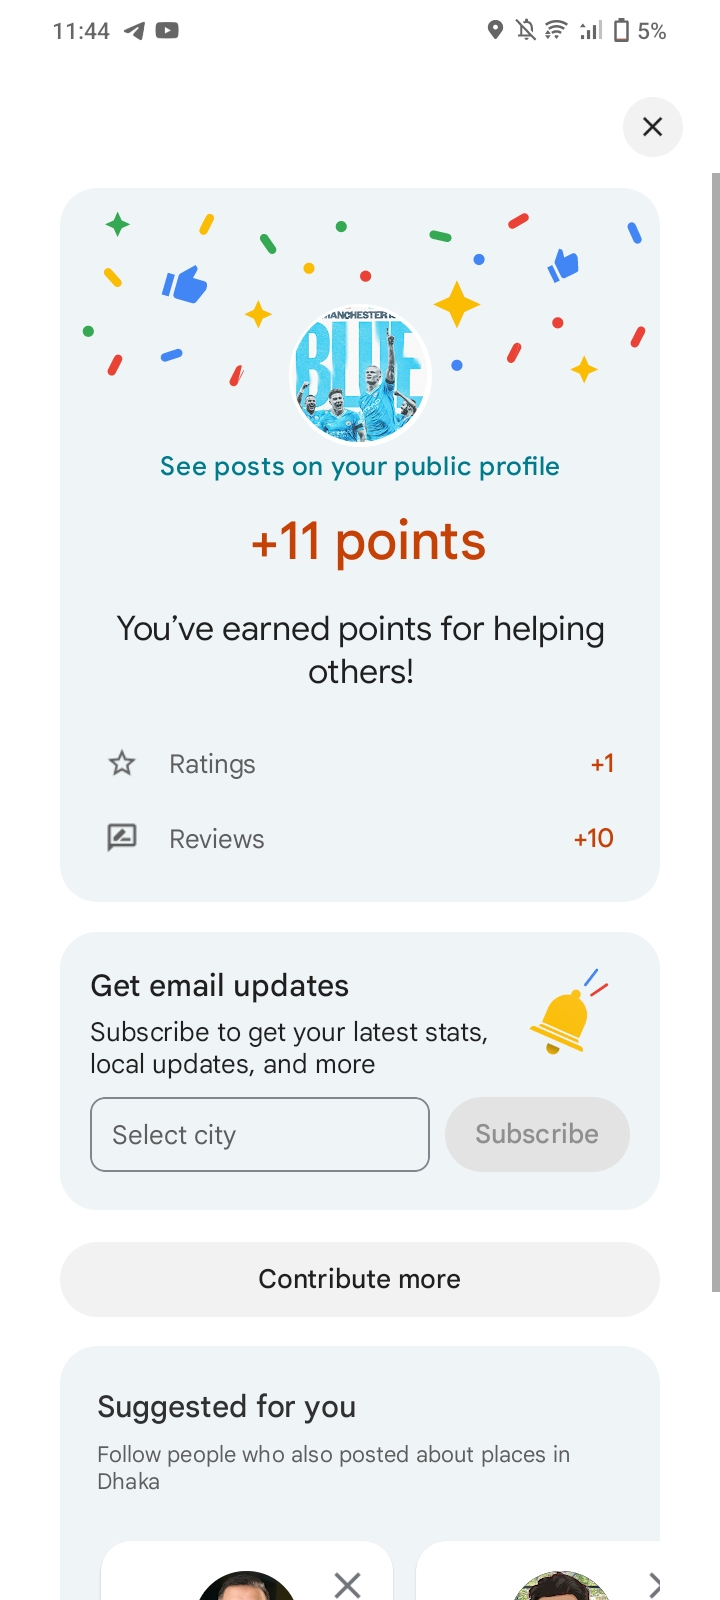Tap the Contribute more button

360,1279
